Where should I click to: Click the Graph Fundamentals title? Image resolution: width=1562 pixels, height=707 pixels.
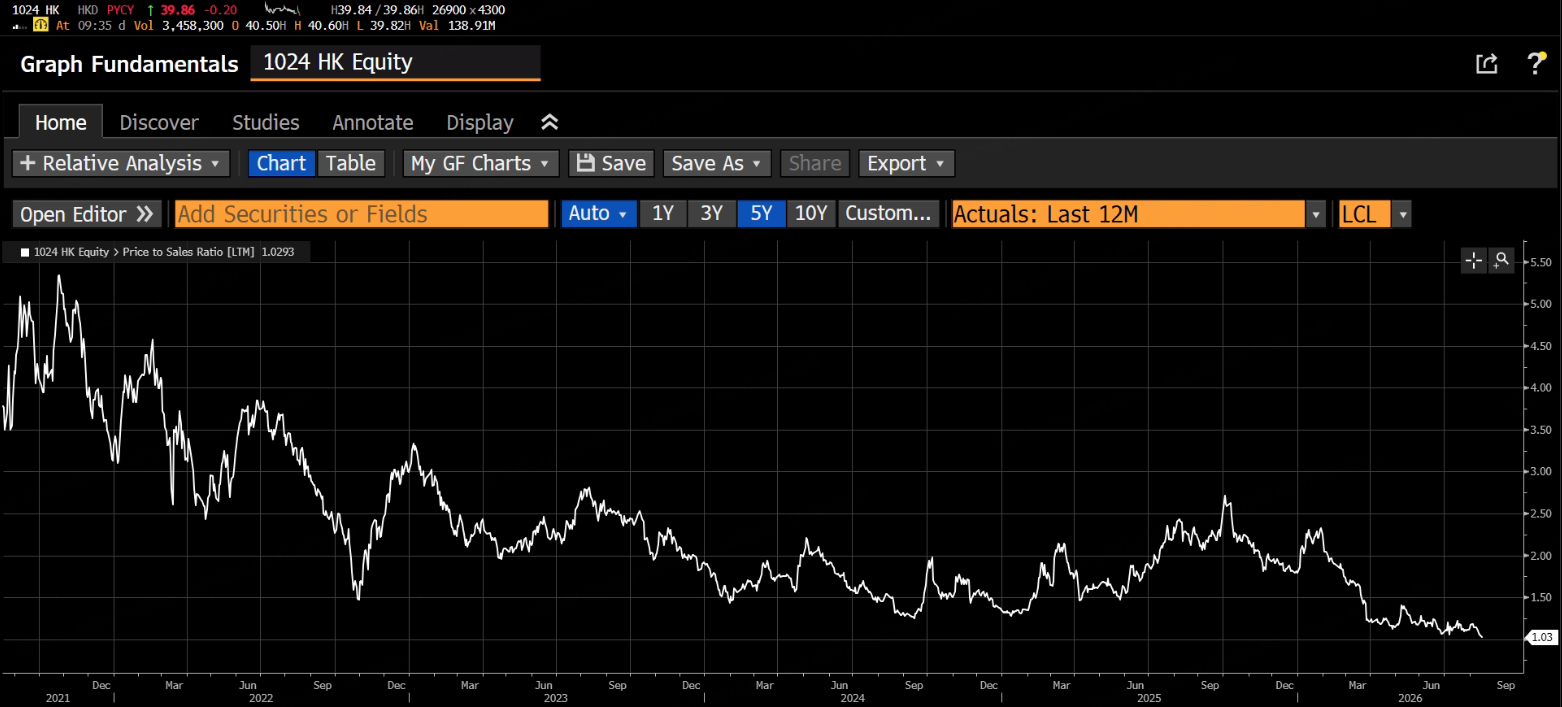[129, 64]
